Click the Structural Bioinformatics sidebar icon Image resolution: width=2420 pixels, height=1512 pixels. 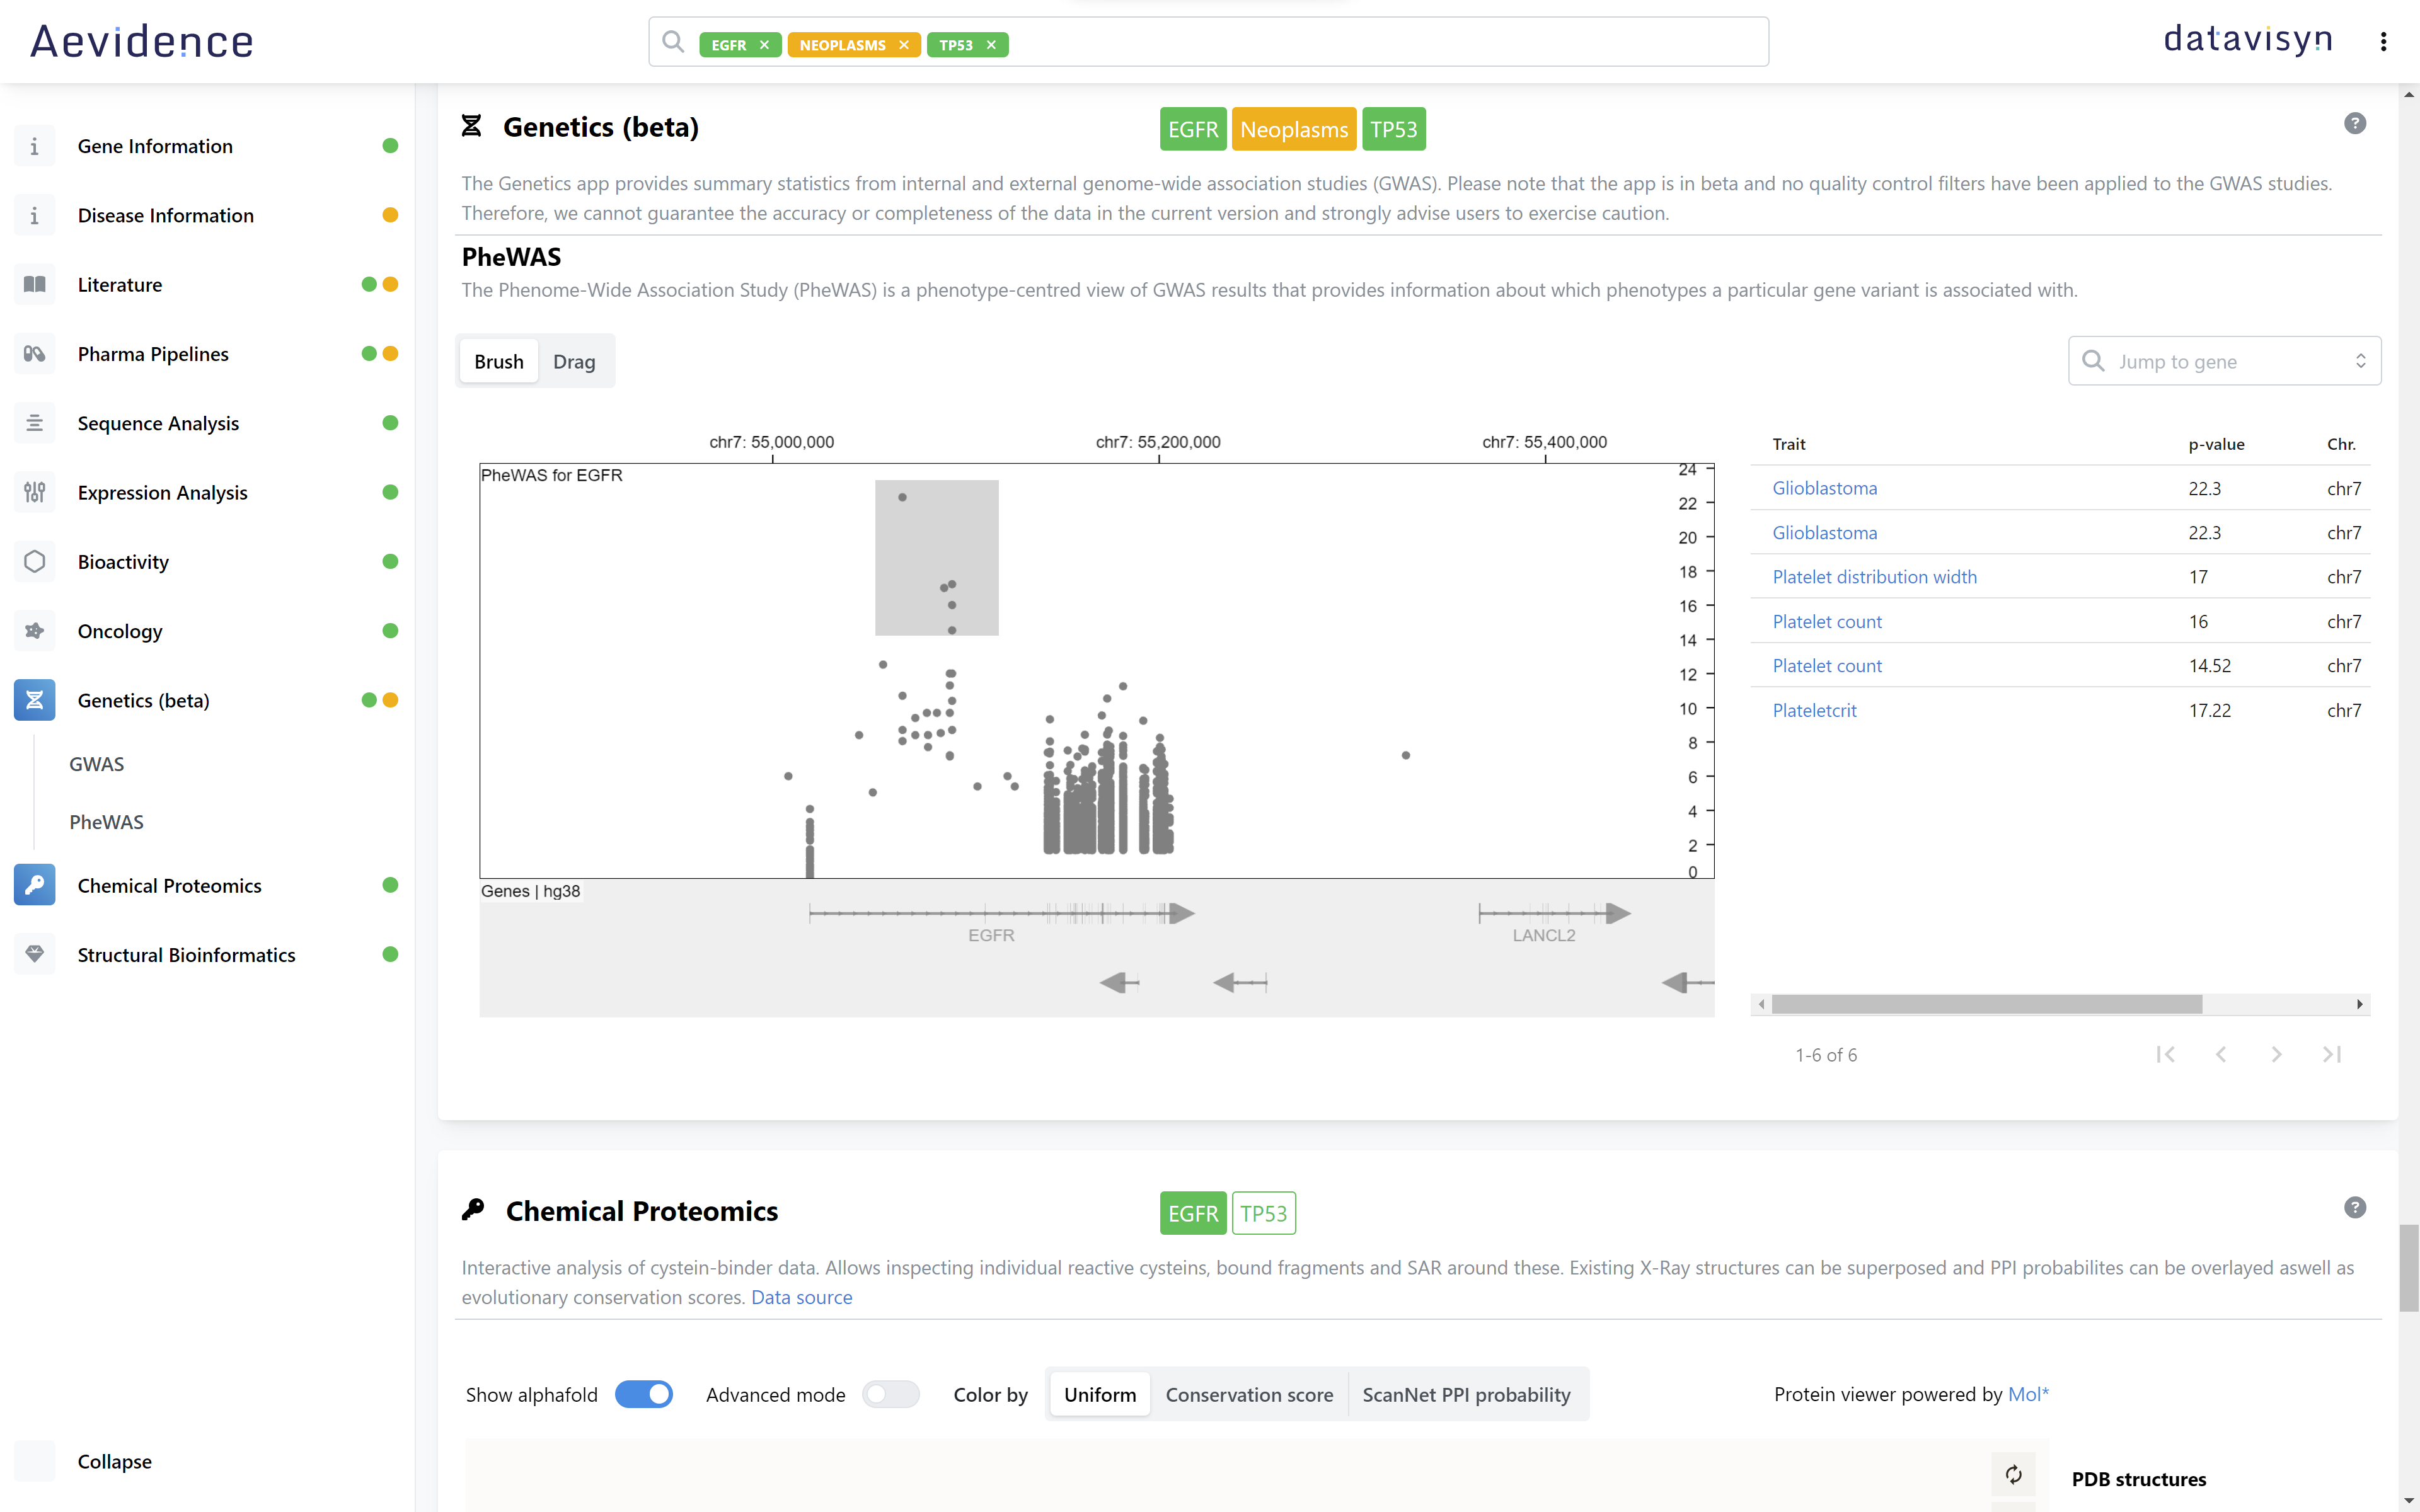[33, 954]
